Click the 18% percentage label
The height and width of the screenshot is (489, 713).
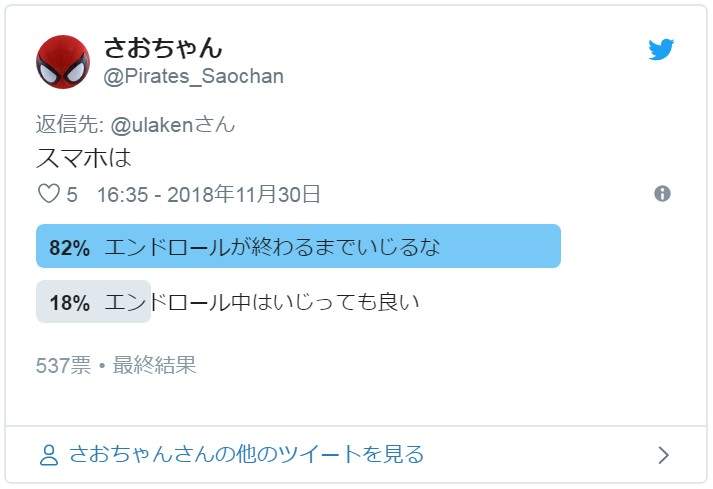[x=69, y=303]
